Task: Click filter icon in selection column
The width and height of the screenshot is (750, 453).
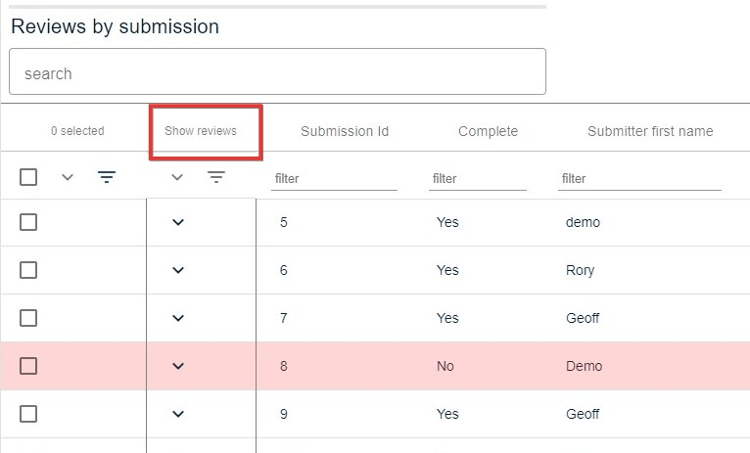Action: point(107,177)
